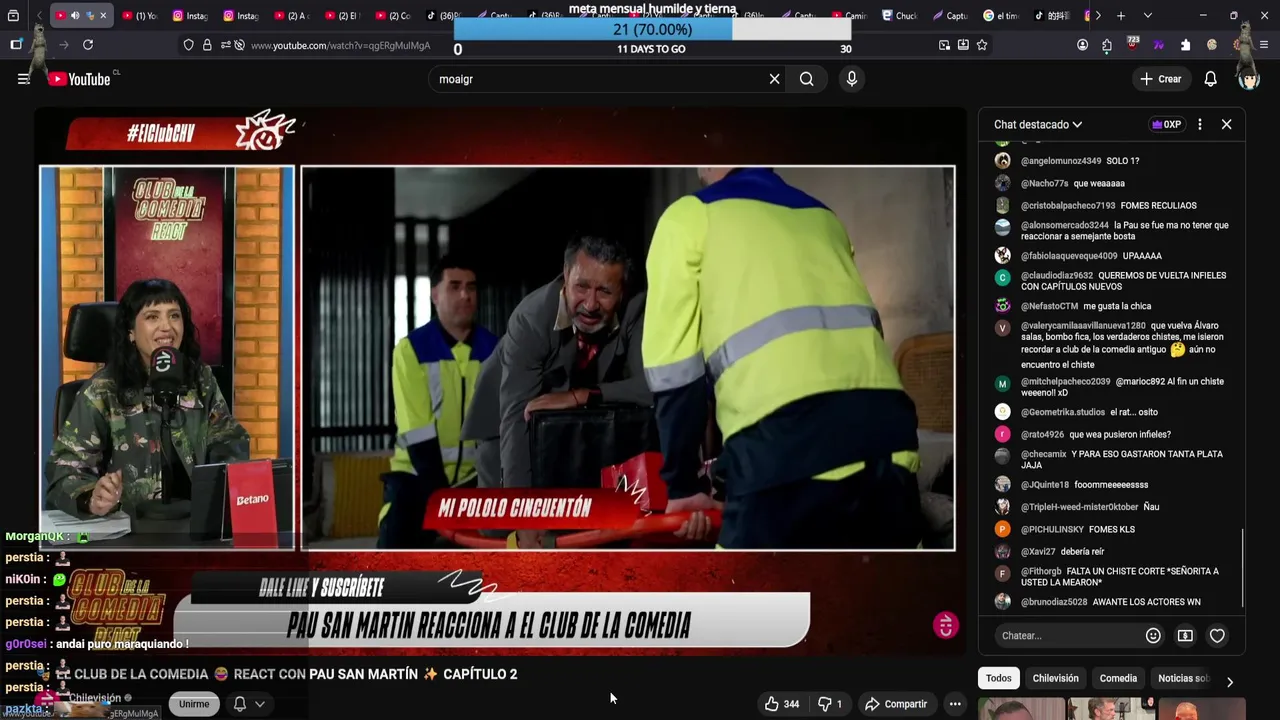Show site security padlock info
1280x720 pixels.
tap(207, 45)
